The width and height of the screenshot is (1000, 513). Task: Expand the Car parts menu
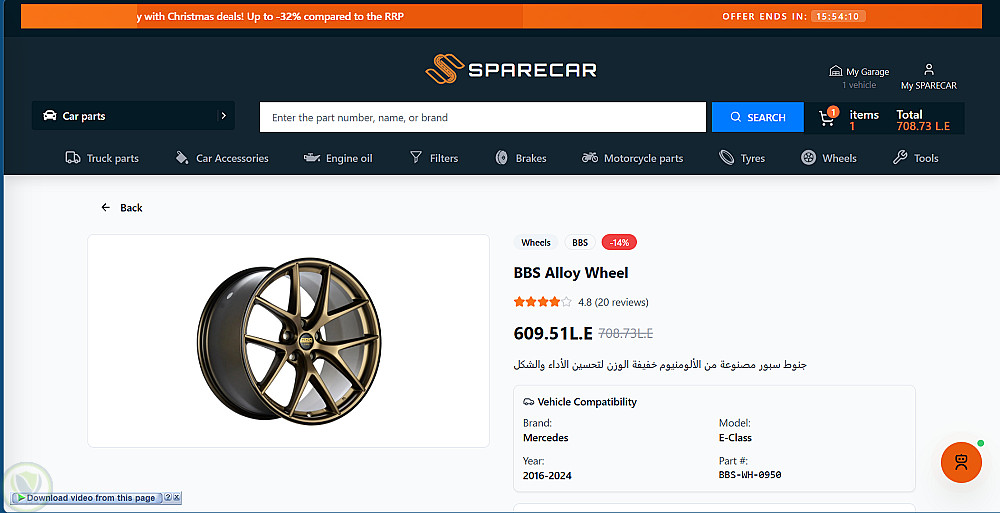coord(133,115)
